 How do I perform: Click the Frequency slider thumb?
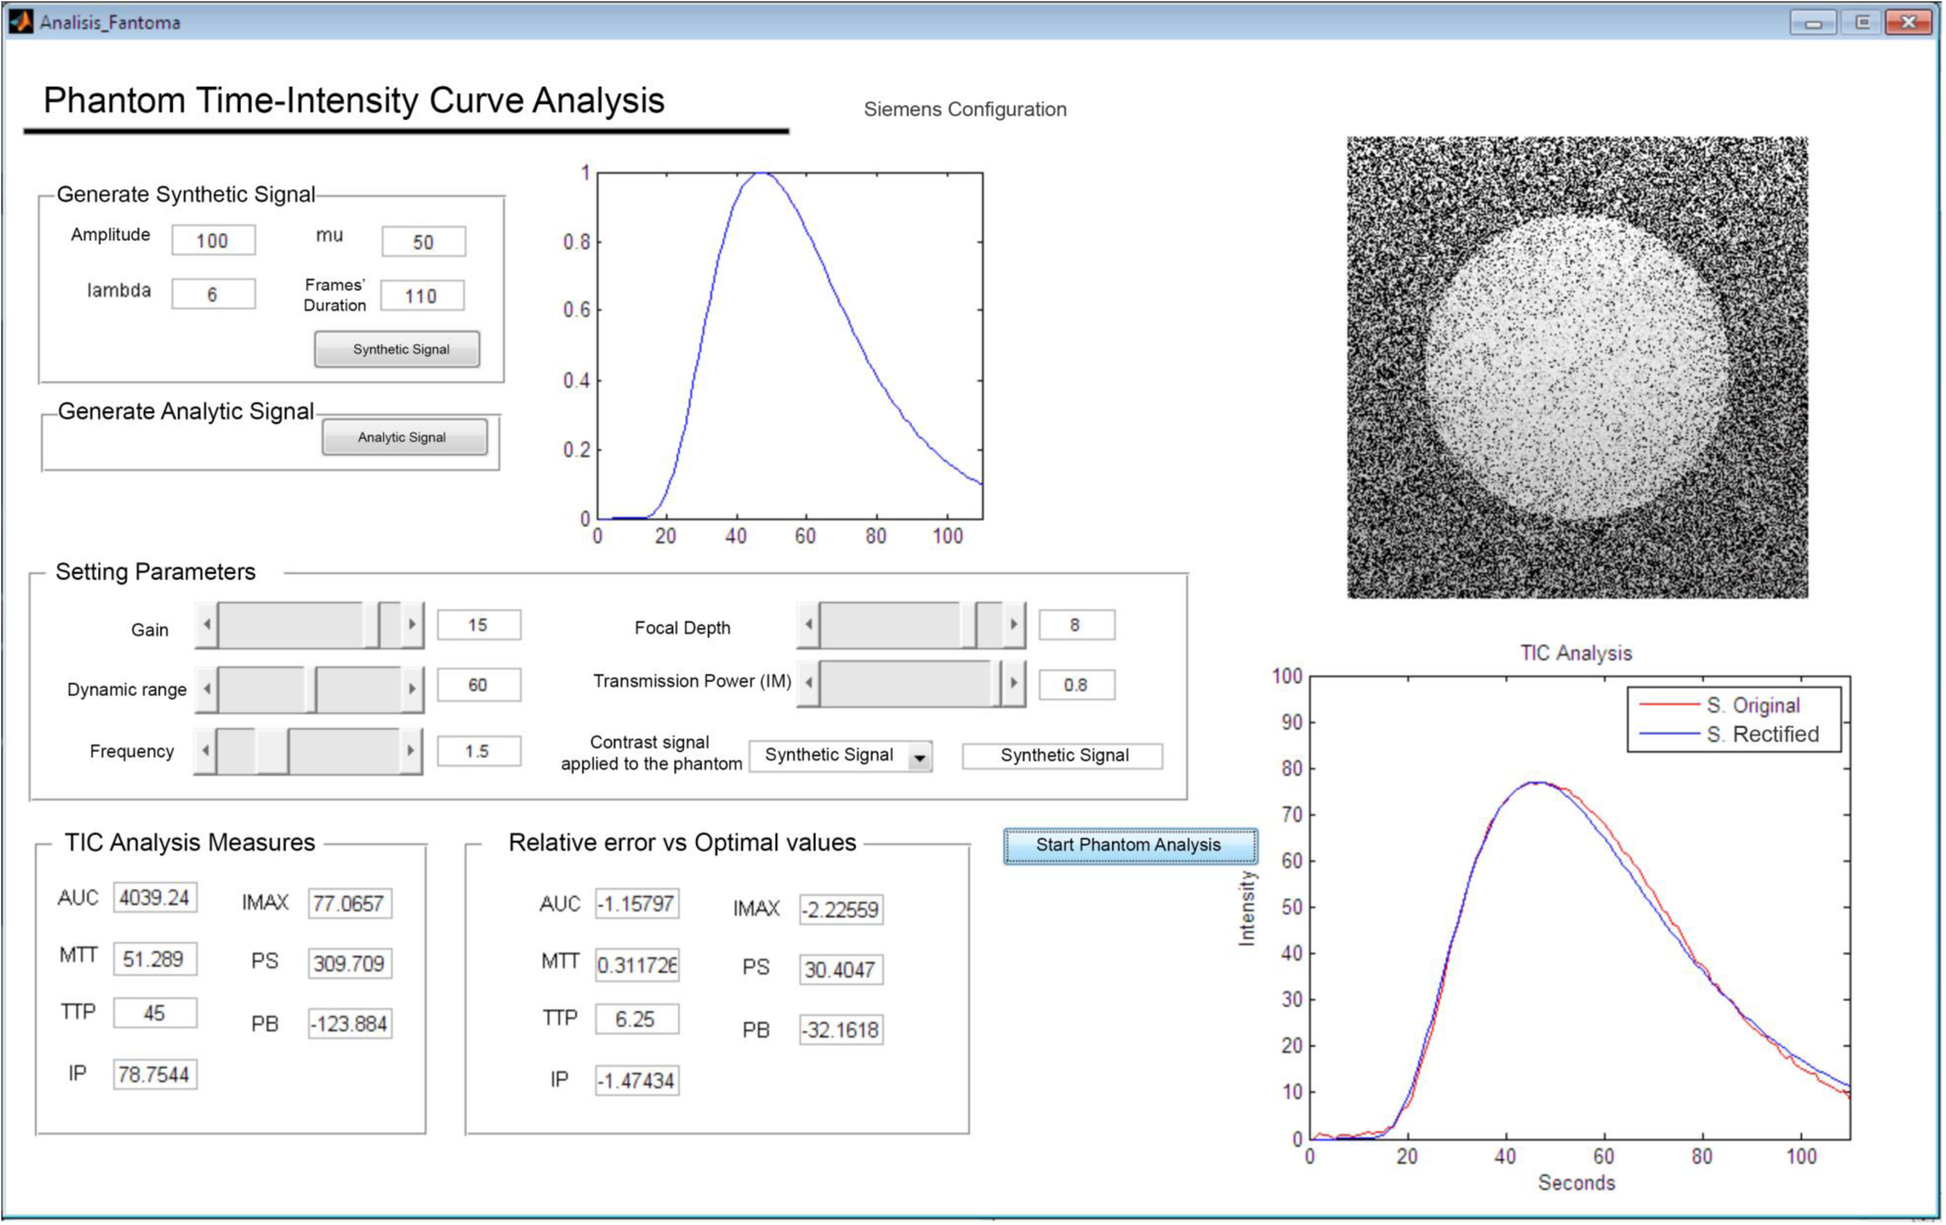[273, 751]
